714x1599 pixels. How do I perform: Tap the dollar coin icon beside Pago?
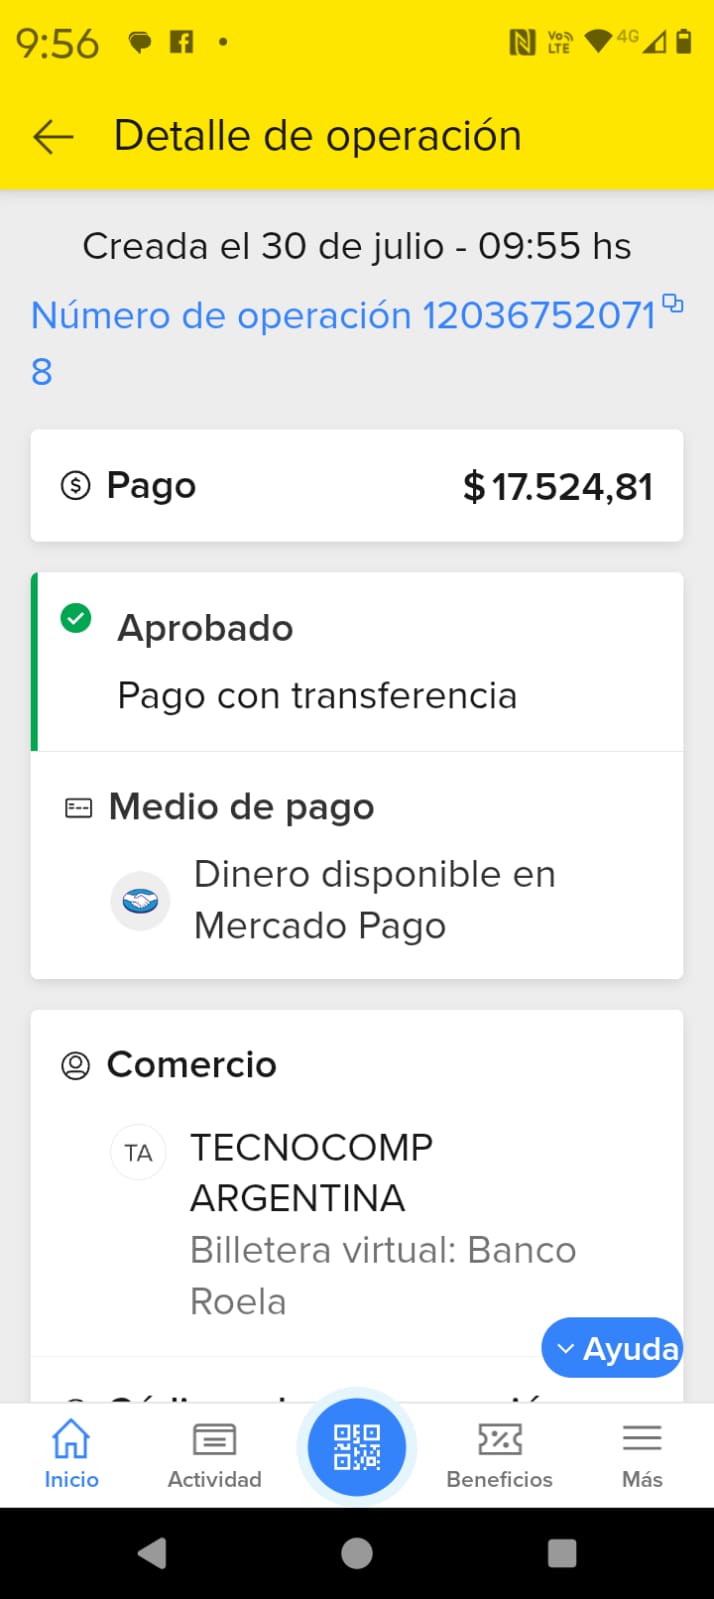click(x=76, y=486)
